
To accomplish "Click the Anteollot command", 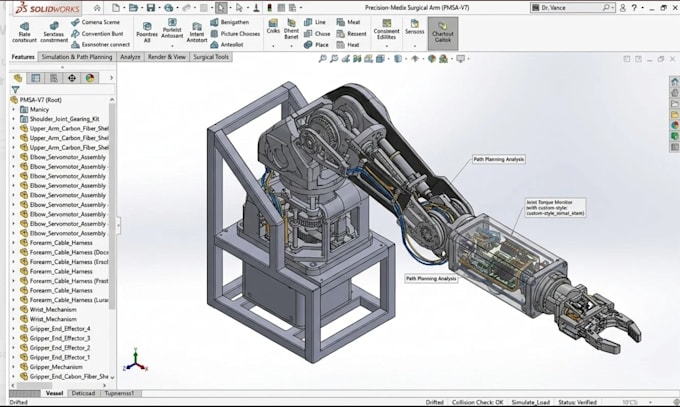I will (226, 44).
